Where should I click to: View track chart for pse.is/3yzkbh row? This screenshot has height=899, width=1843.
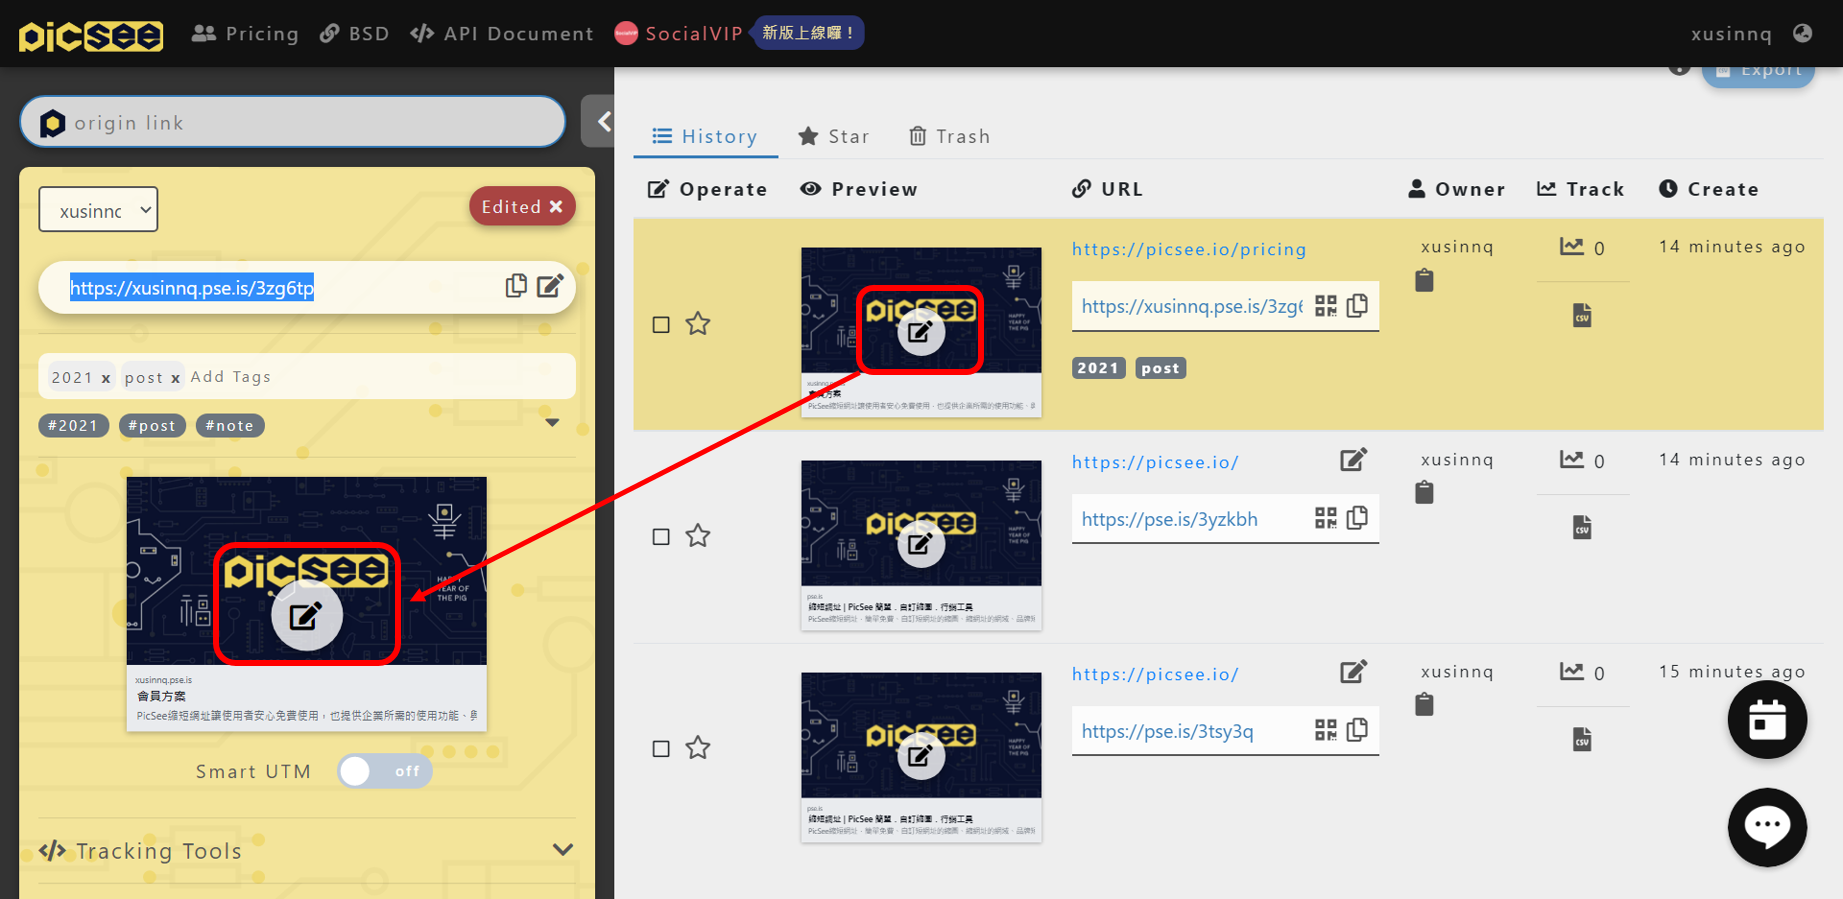[1572, 459]
